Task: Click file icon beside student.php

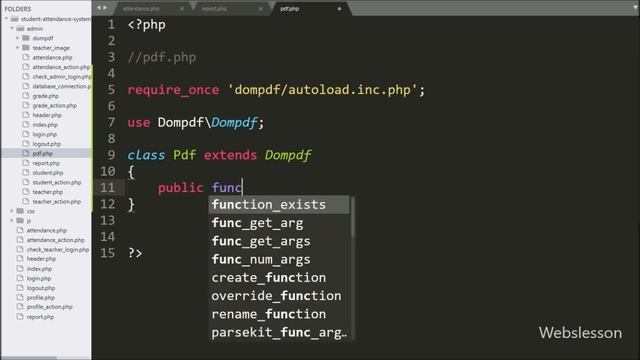Action: click(x=26, y=173)
